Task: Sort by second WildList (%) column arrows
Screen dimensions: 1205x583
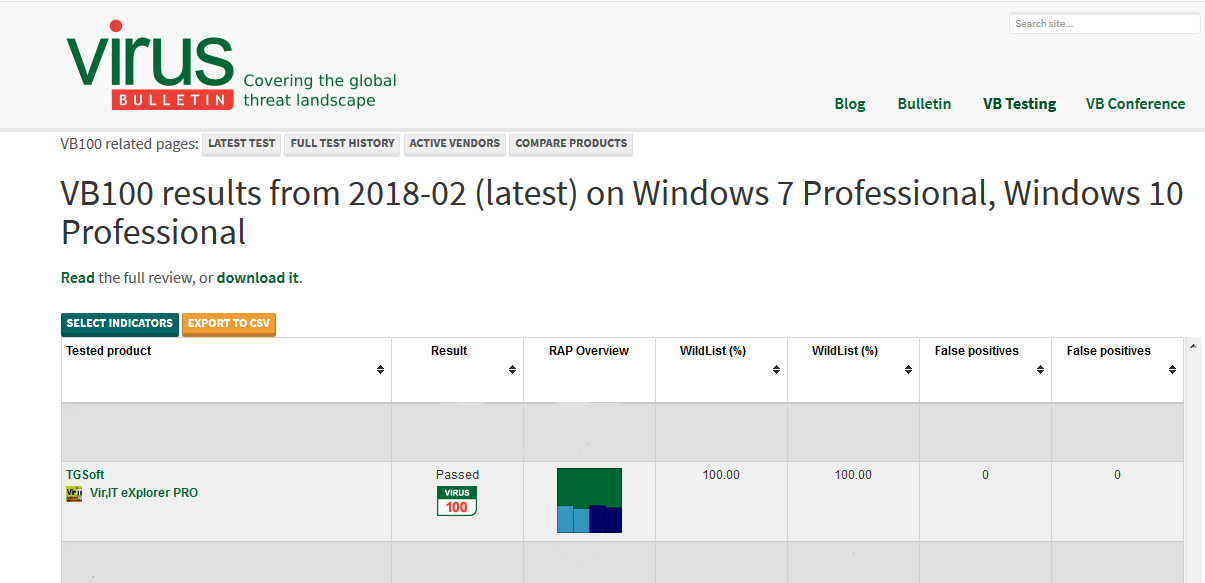Action: pyautogui.click(x=908, y=370)
